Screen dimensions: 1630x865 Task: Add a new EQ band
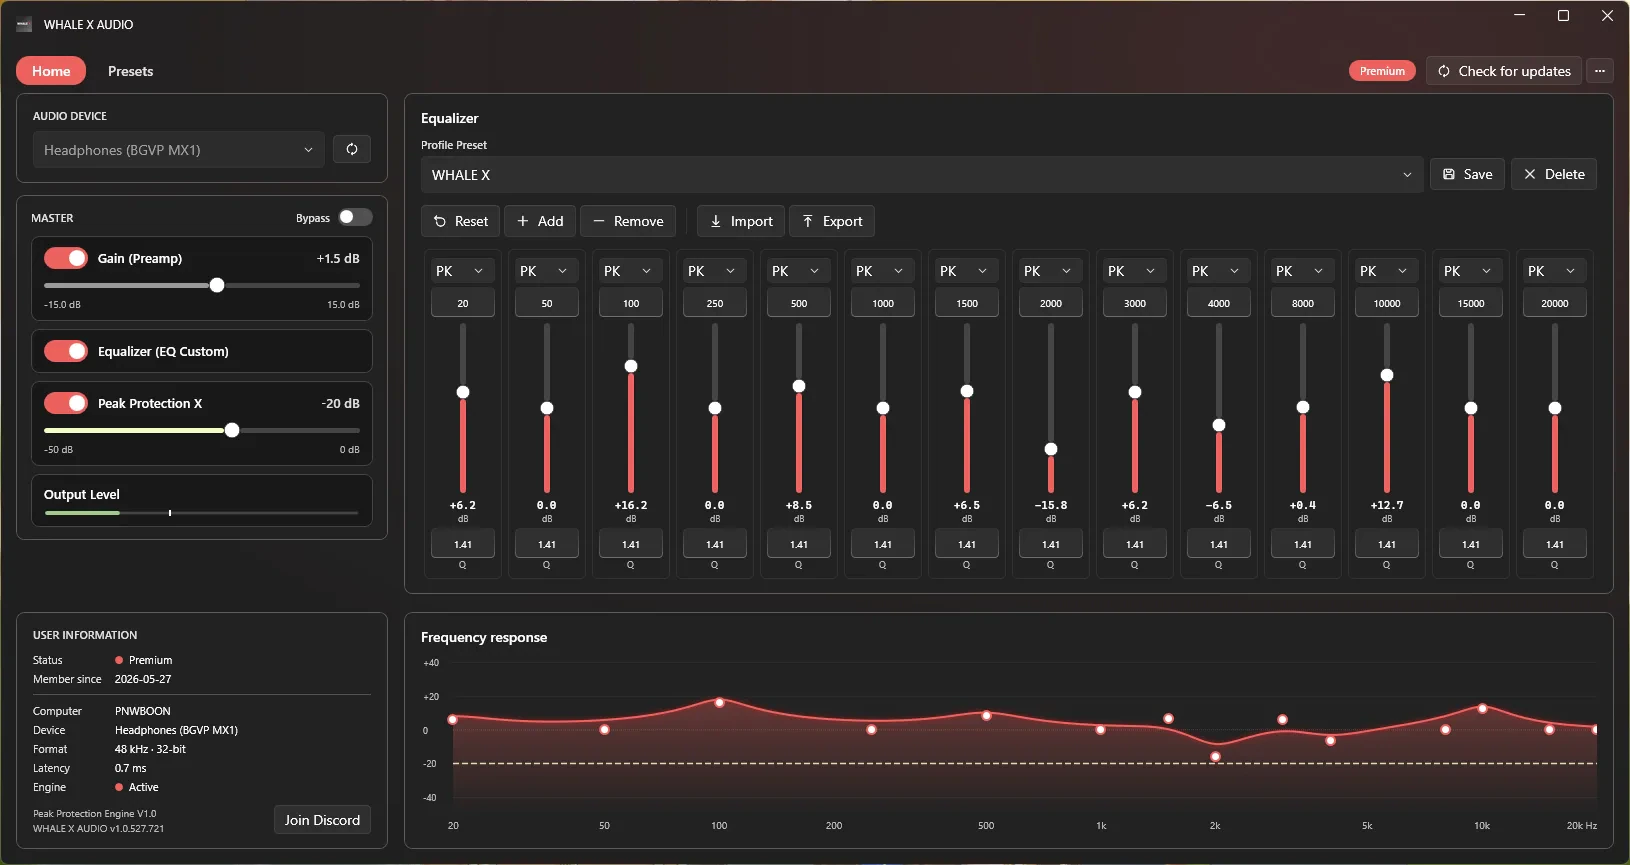[540, 221]
